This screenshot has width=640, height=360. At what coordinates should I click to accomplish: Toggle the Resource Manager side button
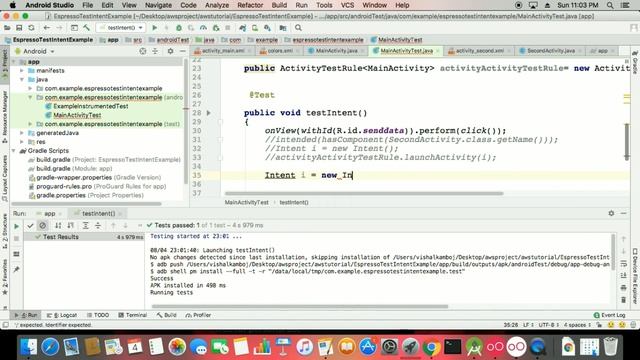(x=4, y=117)
